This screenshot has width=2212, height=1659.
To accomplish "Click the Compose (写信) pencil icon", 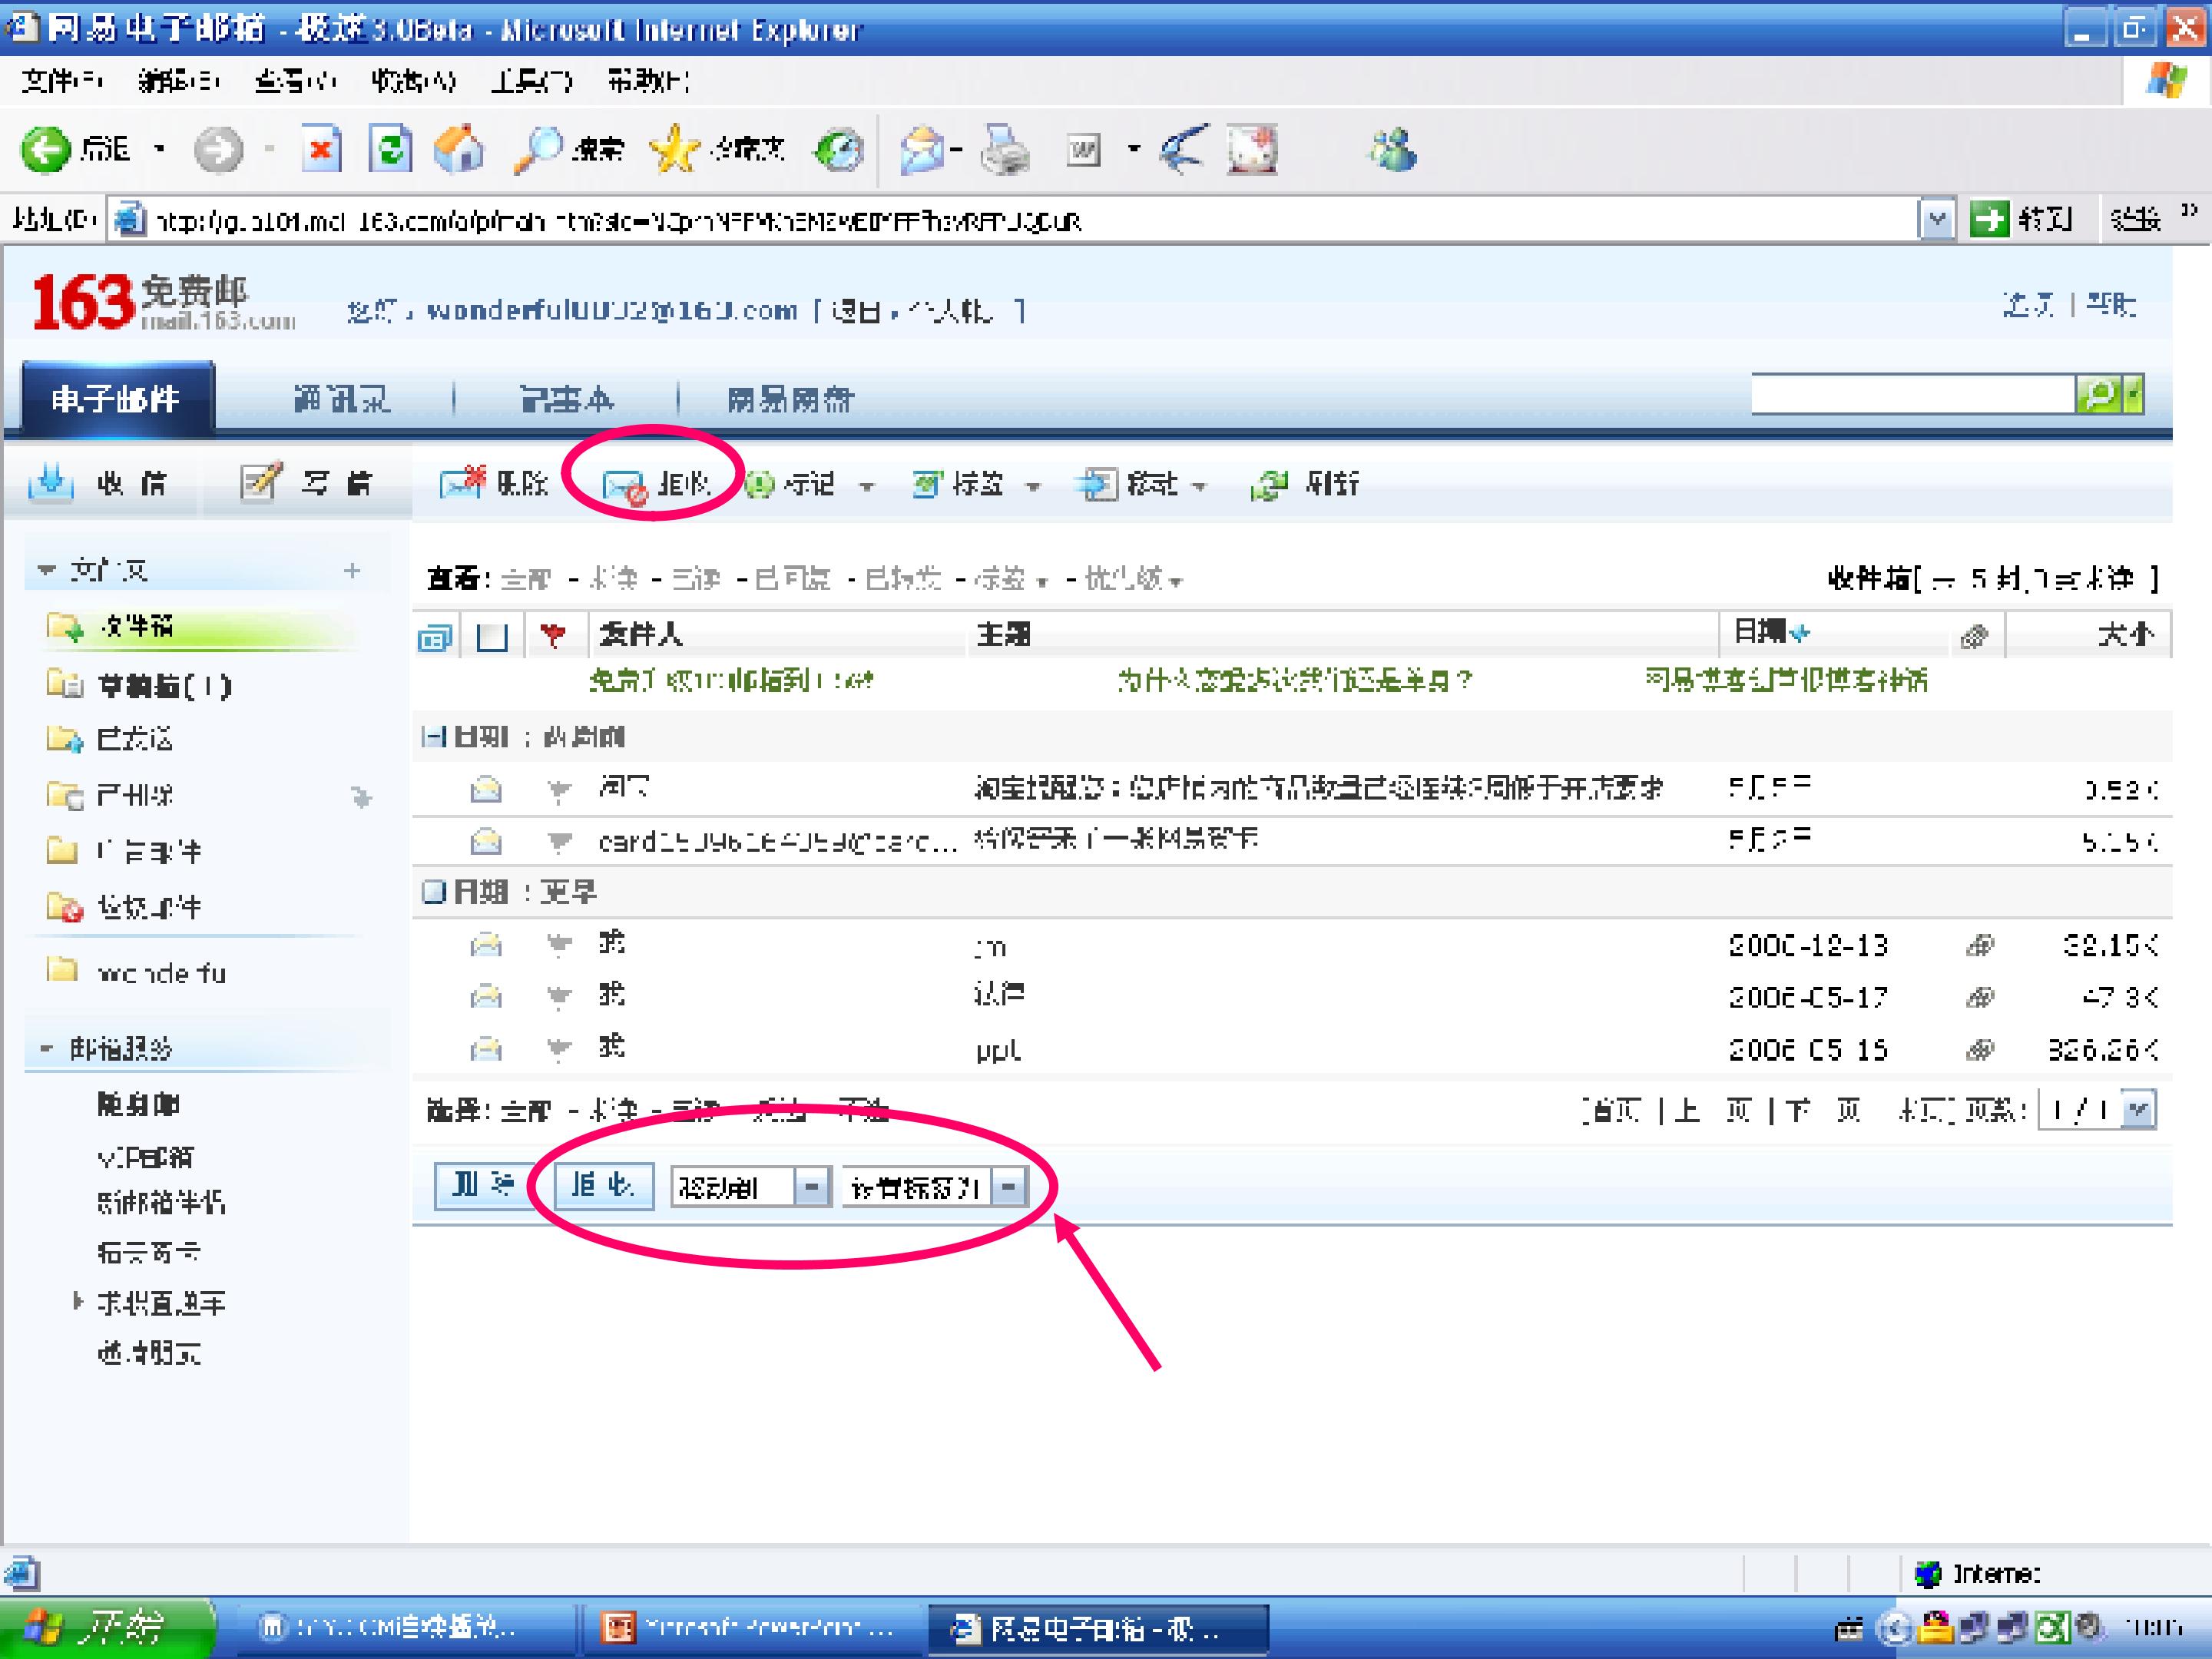I will (261, 482).
